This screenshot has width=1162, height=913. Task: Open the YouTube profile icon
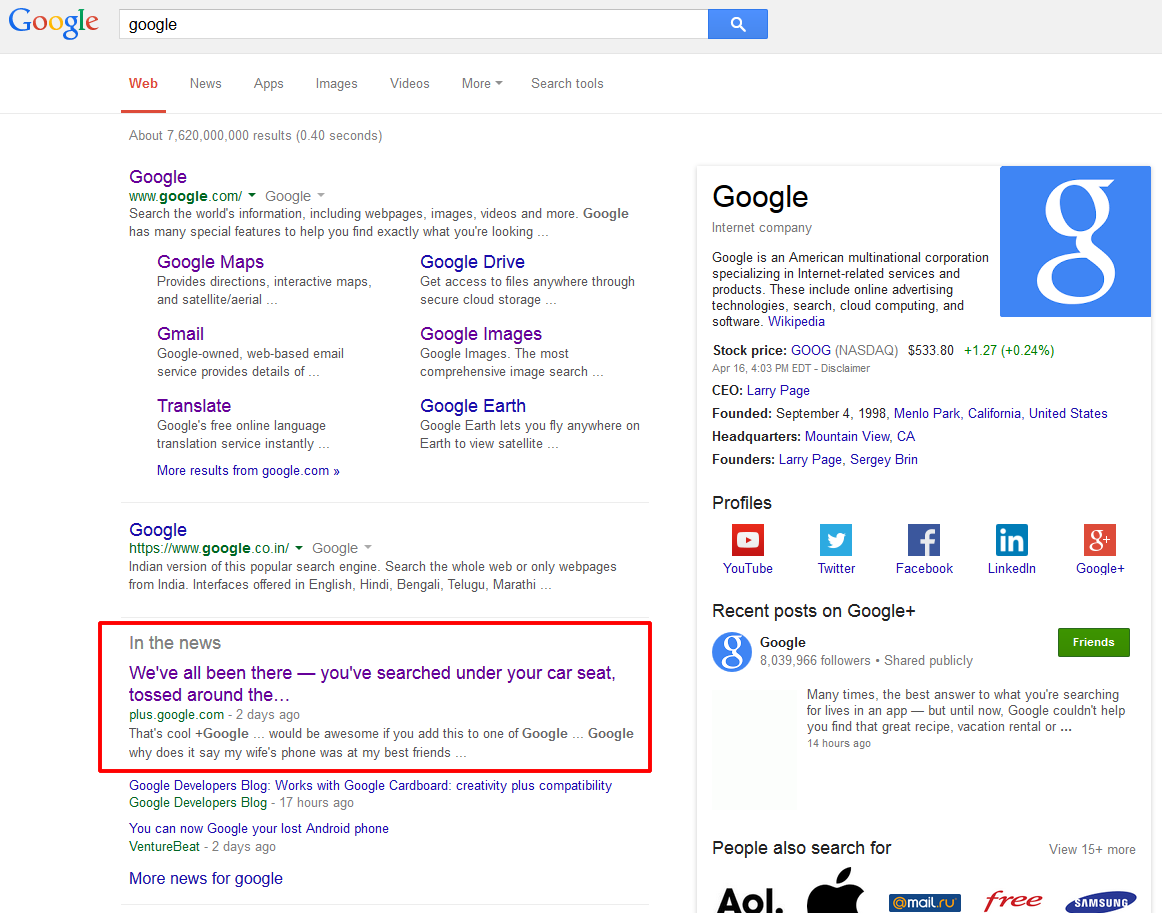point(747,540)
